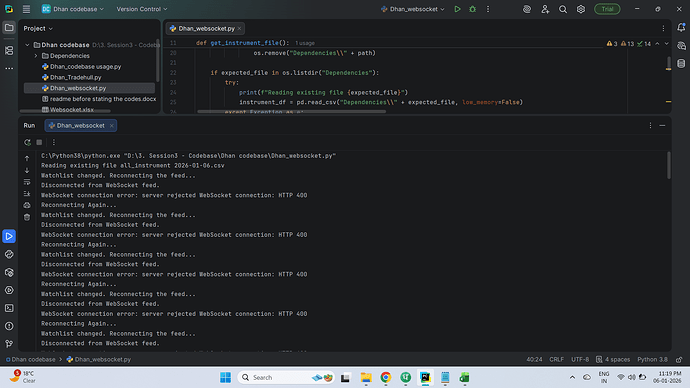
Task: Open Project view mode dropdown
Action: tap(38, 28)
